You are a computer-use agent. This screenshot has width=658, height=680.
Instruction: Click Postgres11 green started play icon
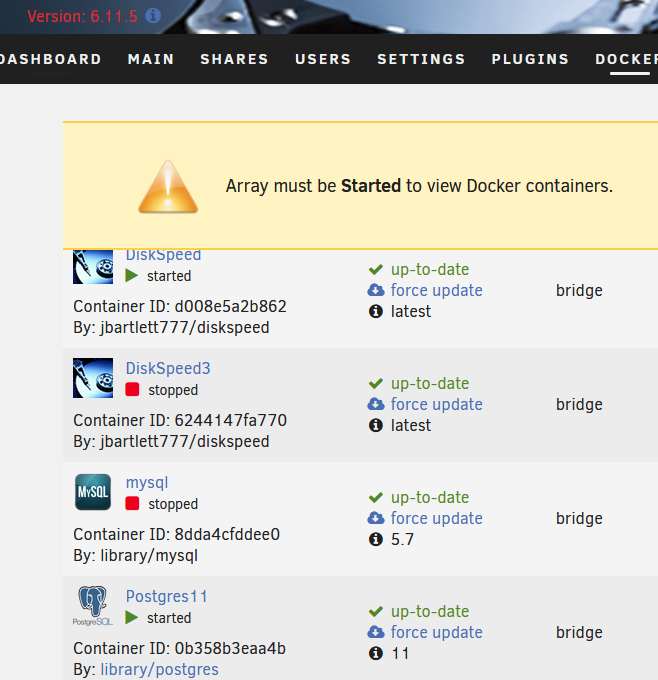(131, 618)
